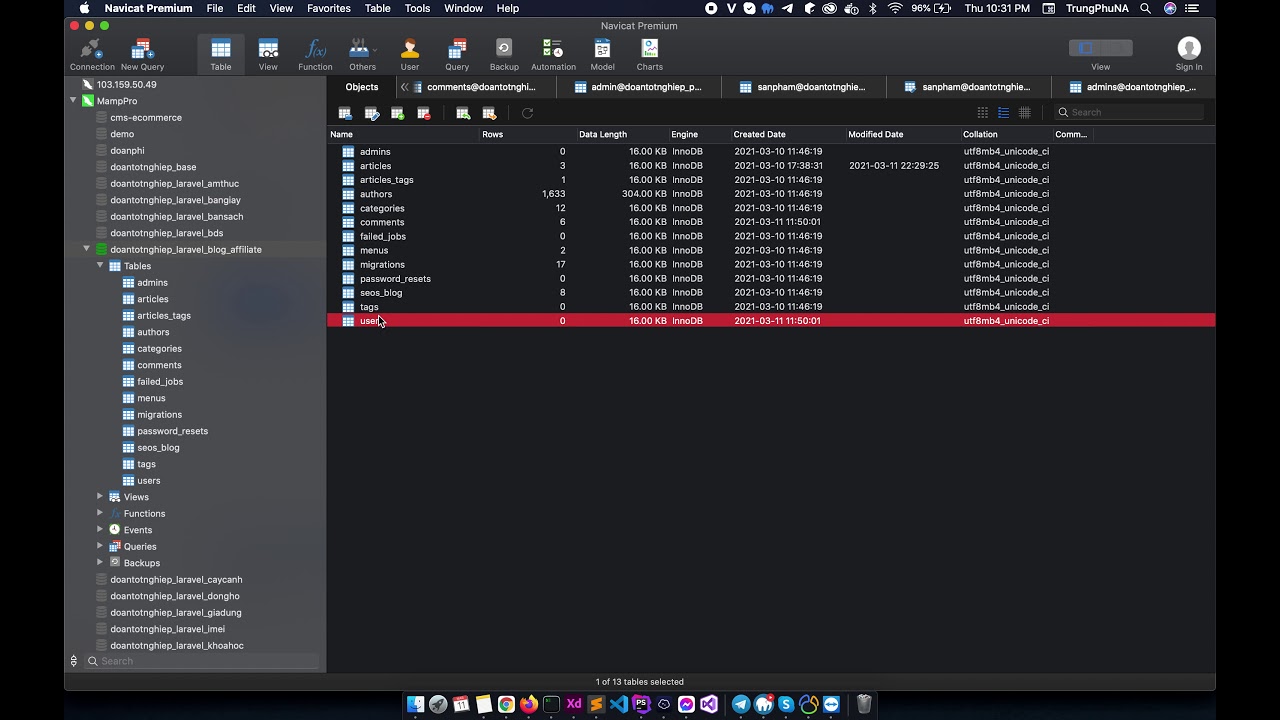Select the seos_blog row in the table list
The image size is (1280, 720).
(x=771, y=293)
